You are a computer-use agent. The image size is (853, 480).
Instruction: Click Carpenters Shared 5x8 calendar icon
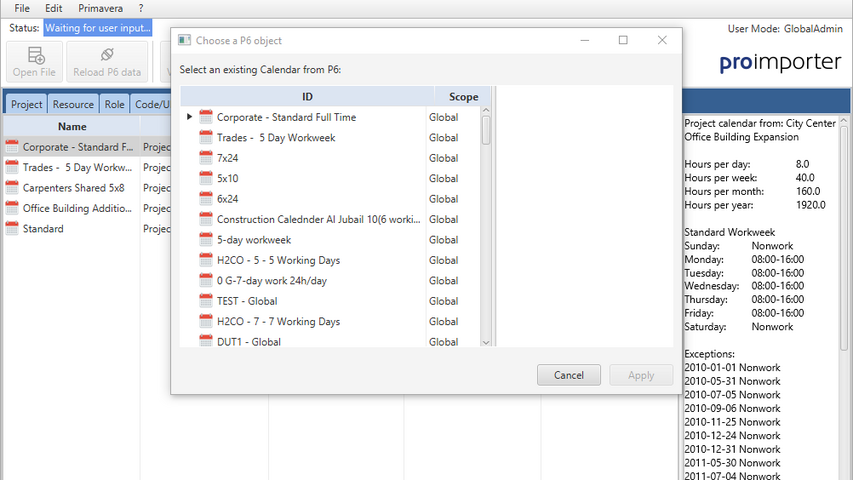[12, 188]
